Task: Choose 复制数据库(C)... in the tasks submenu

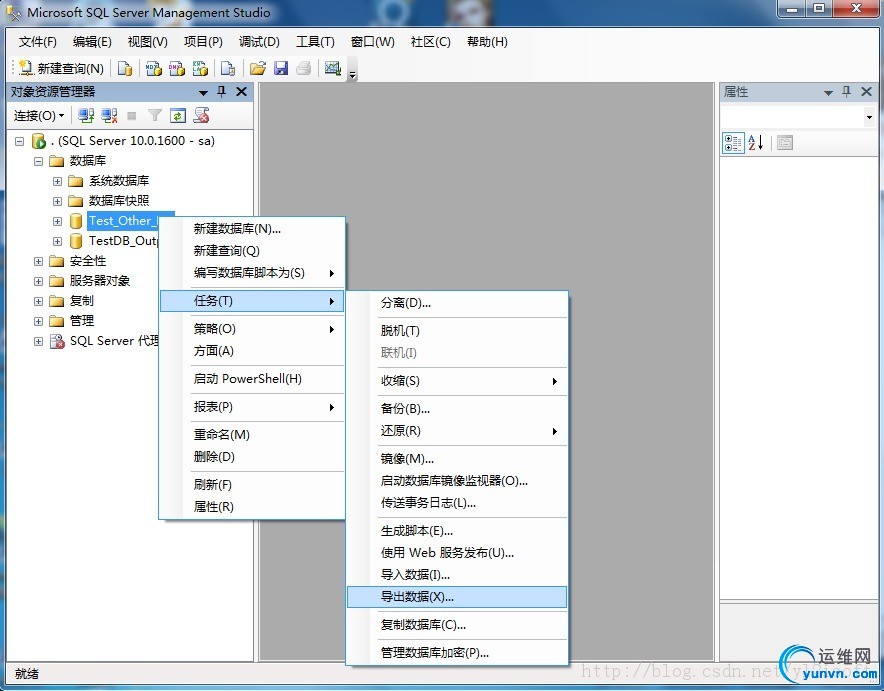Action: [457, 625]
